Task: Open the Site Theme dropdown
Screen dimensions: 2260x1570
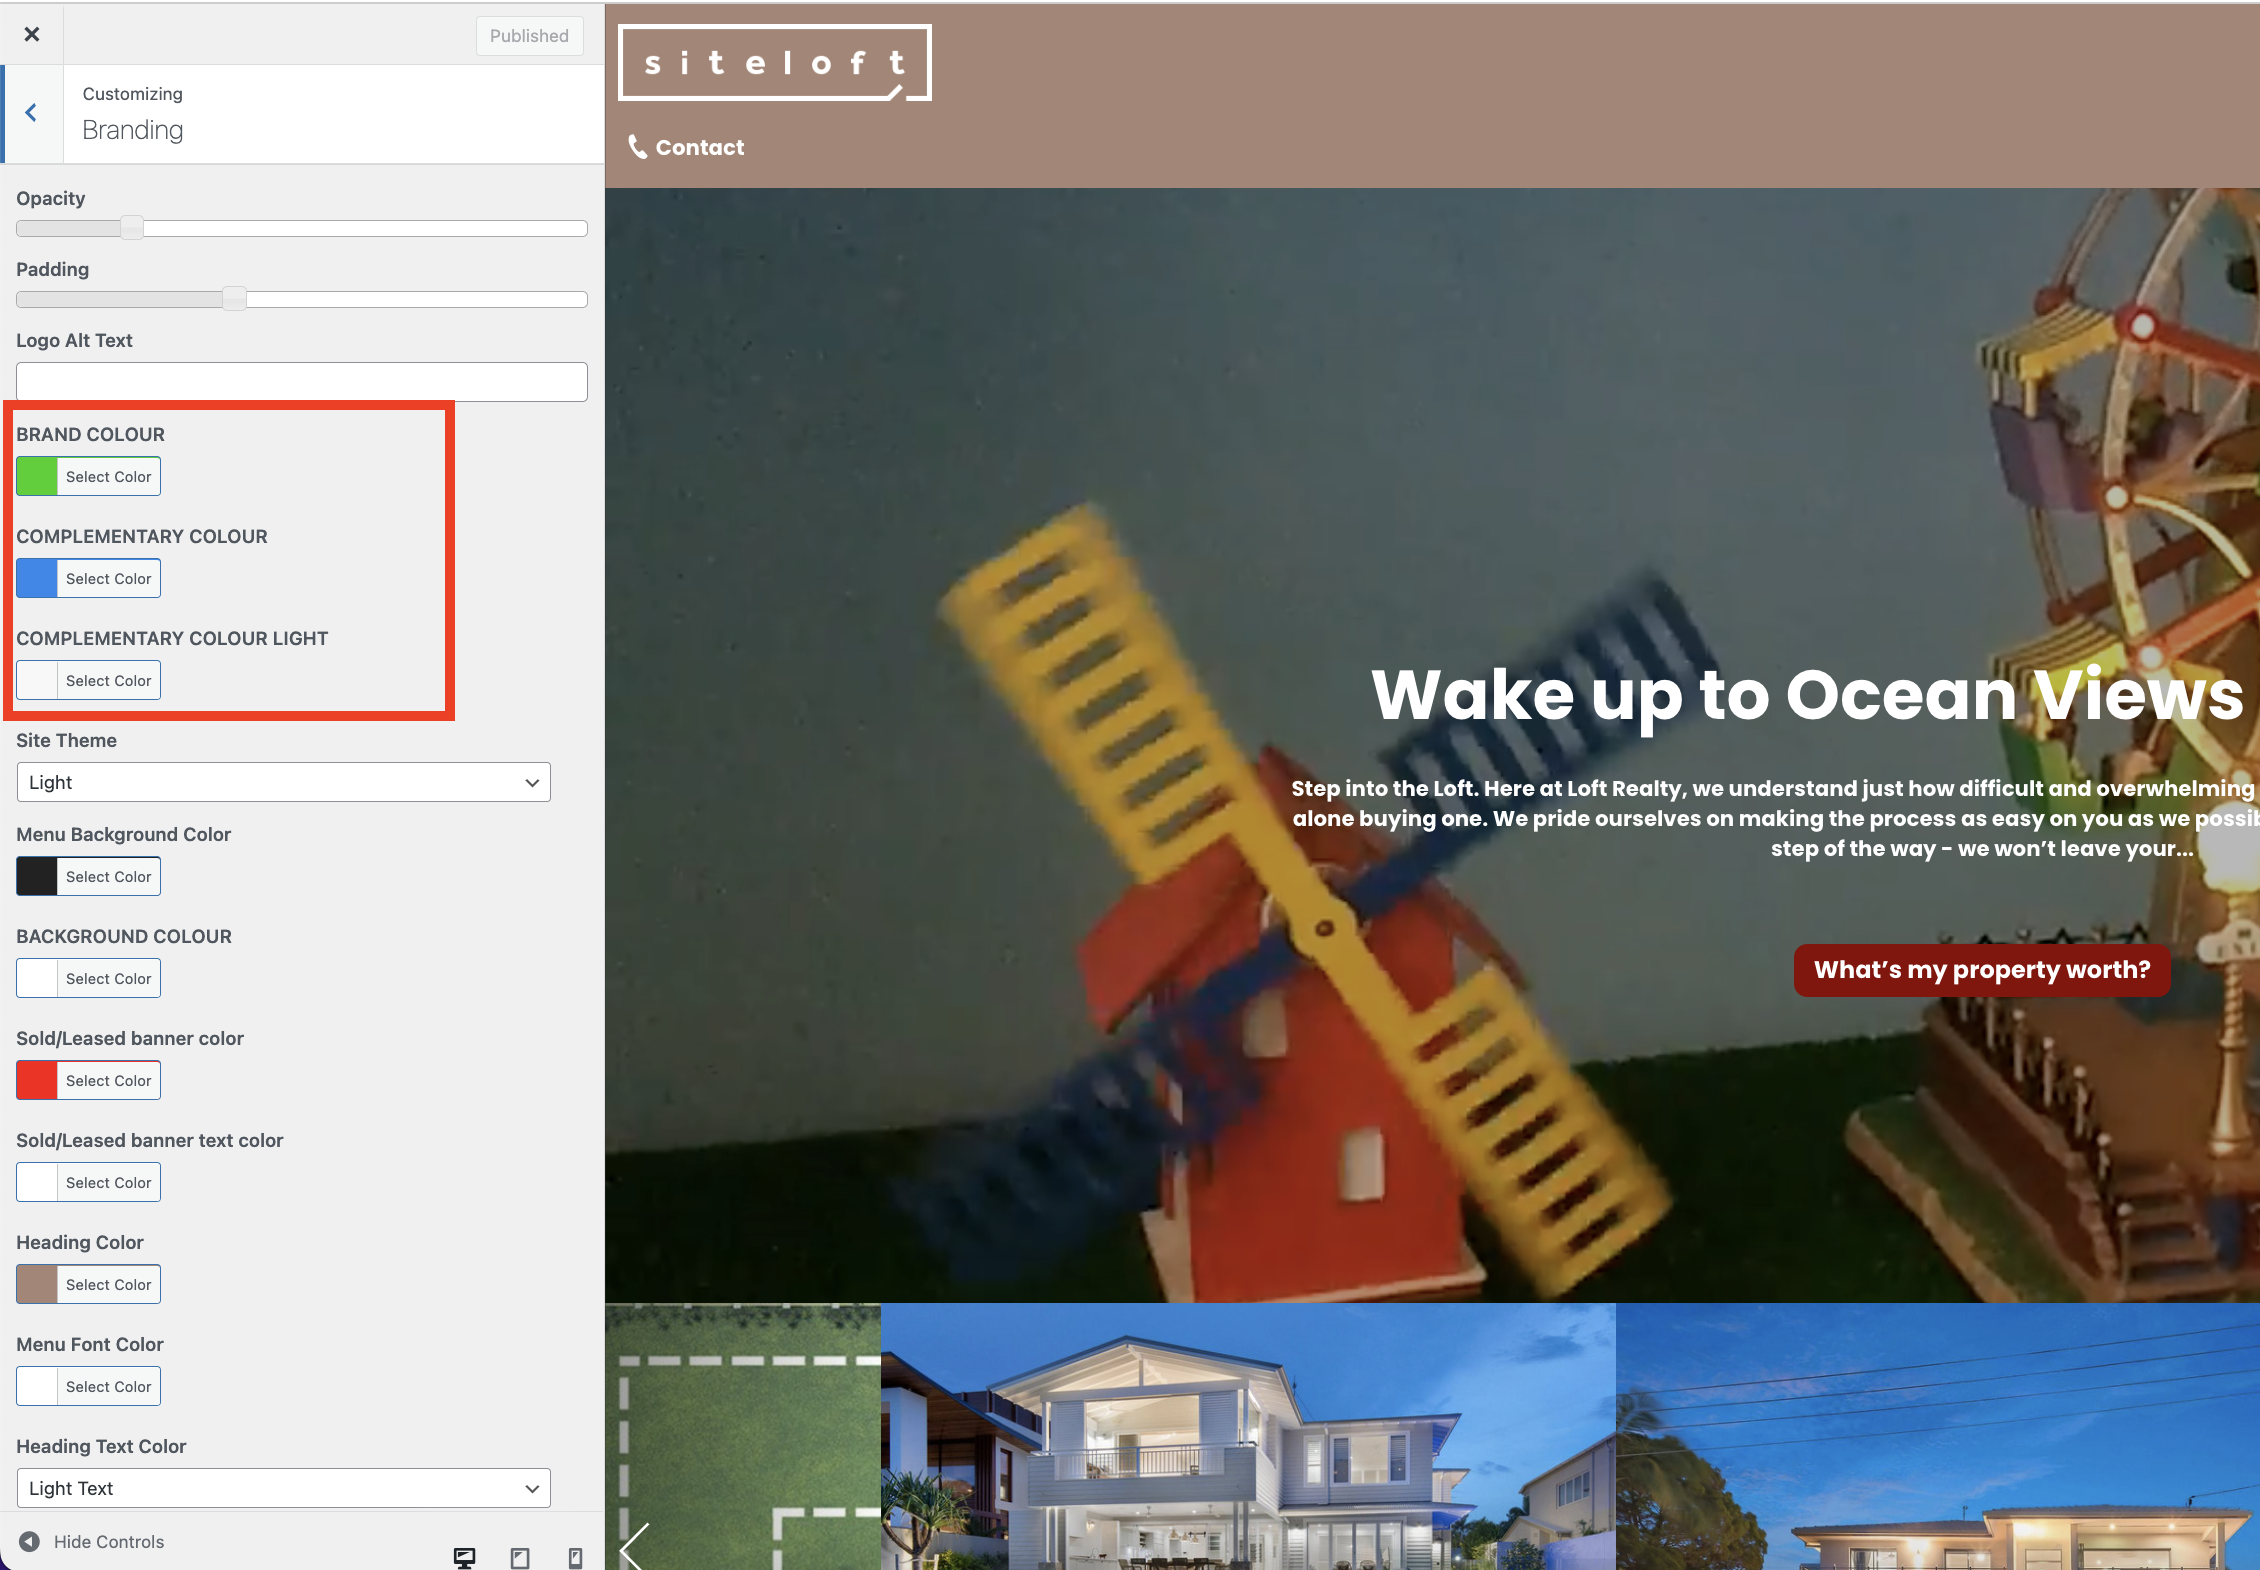Action: coord(283,782)
